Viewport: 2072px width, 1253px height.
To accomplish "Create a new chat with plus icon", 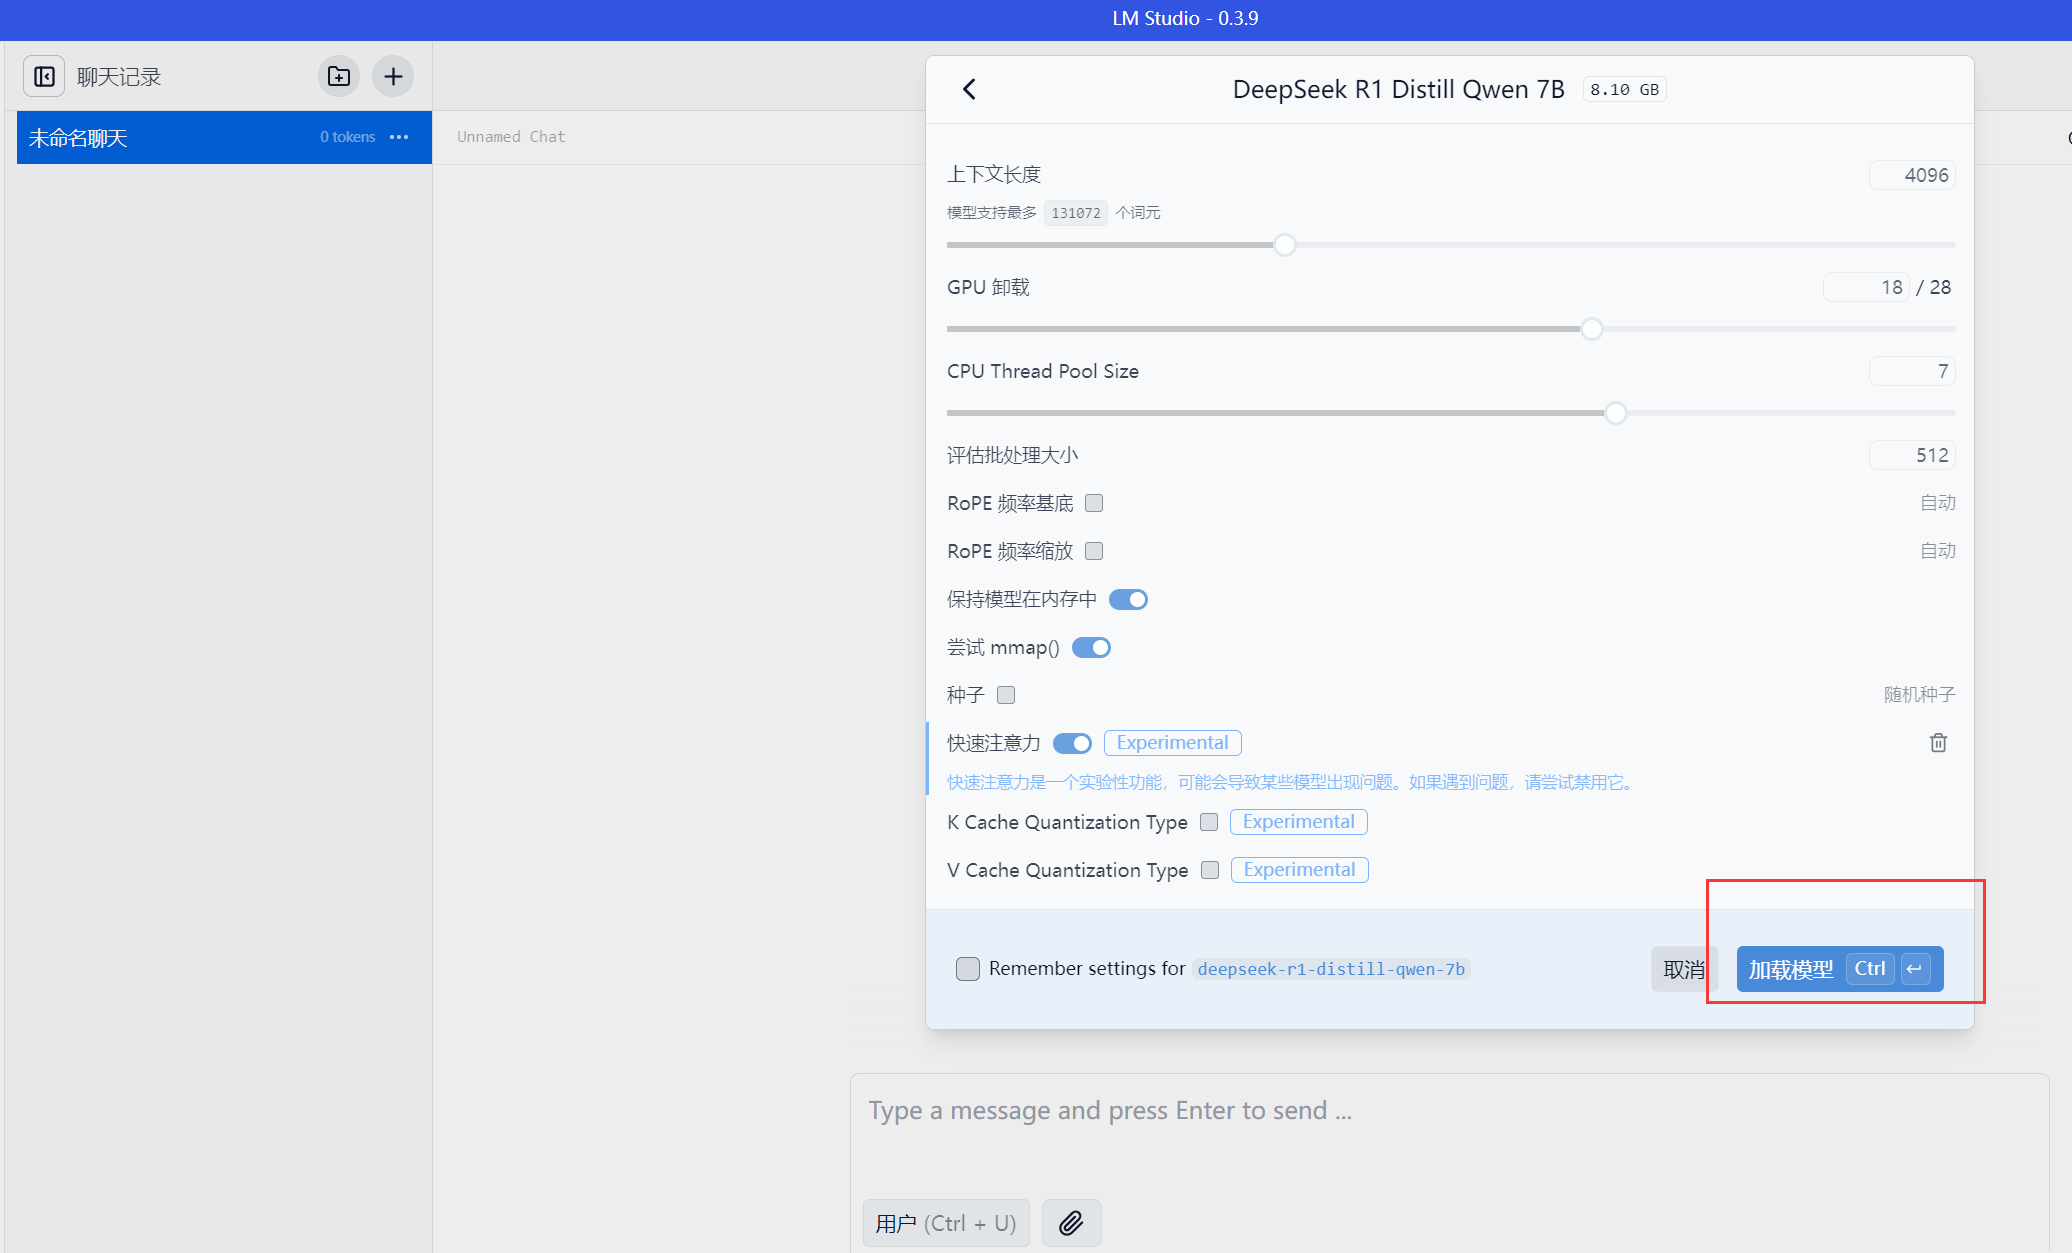I will coord(393,77).
